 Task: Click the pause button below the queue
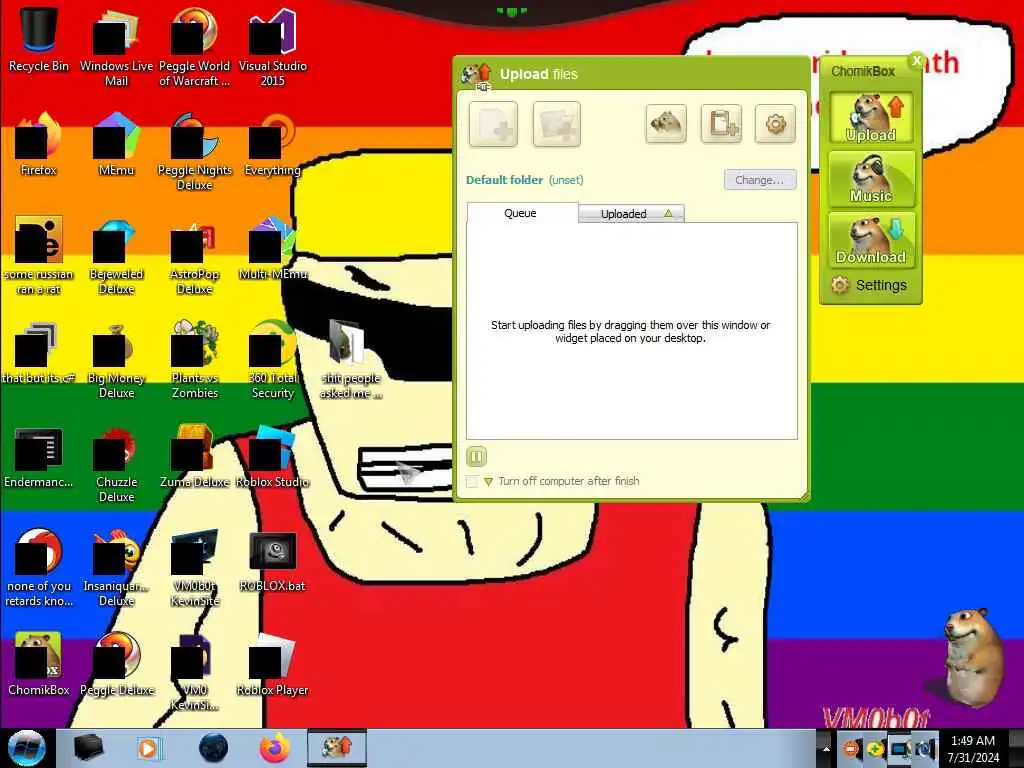click(476, 456)
